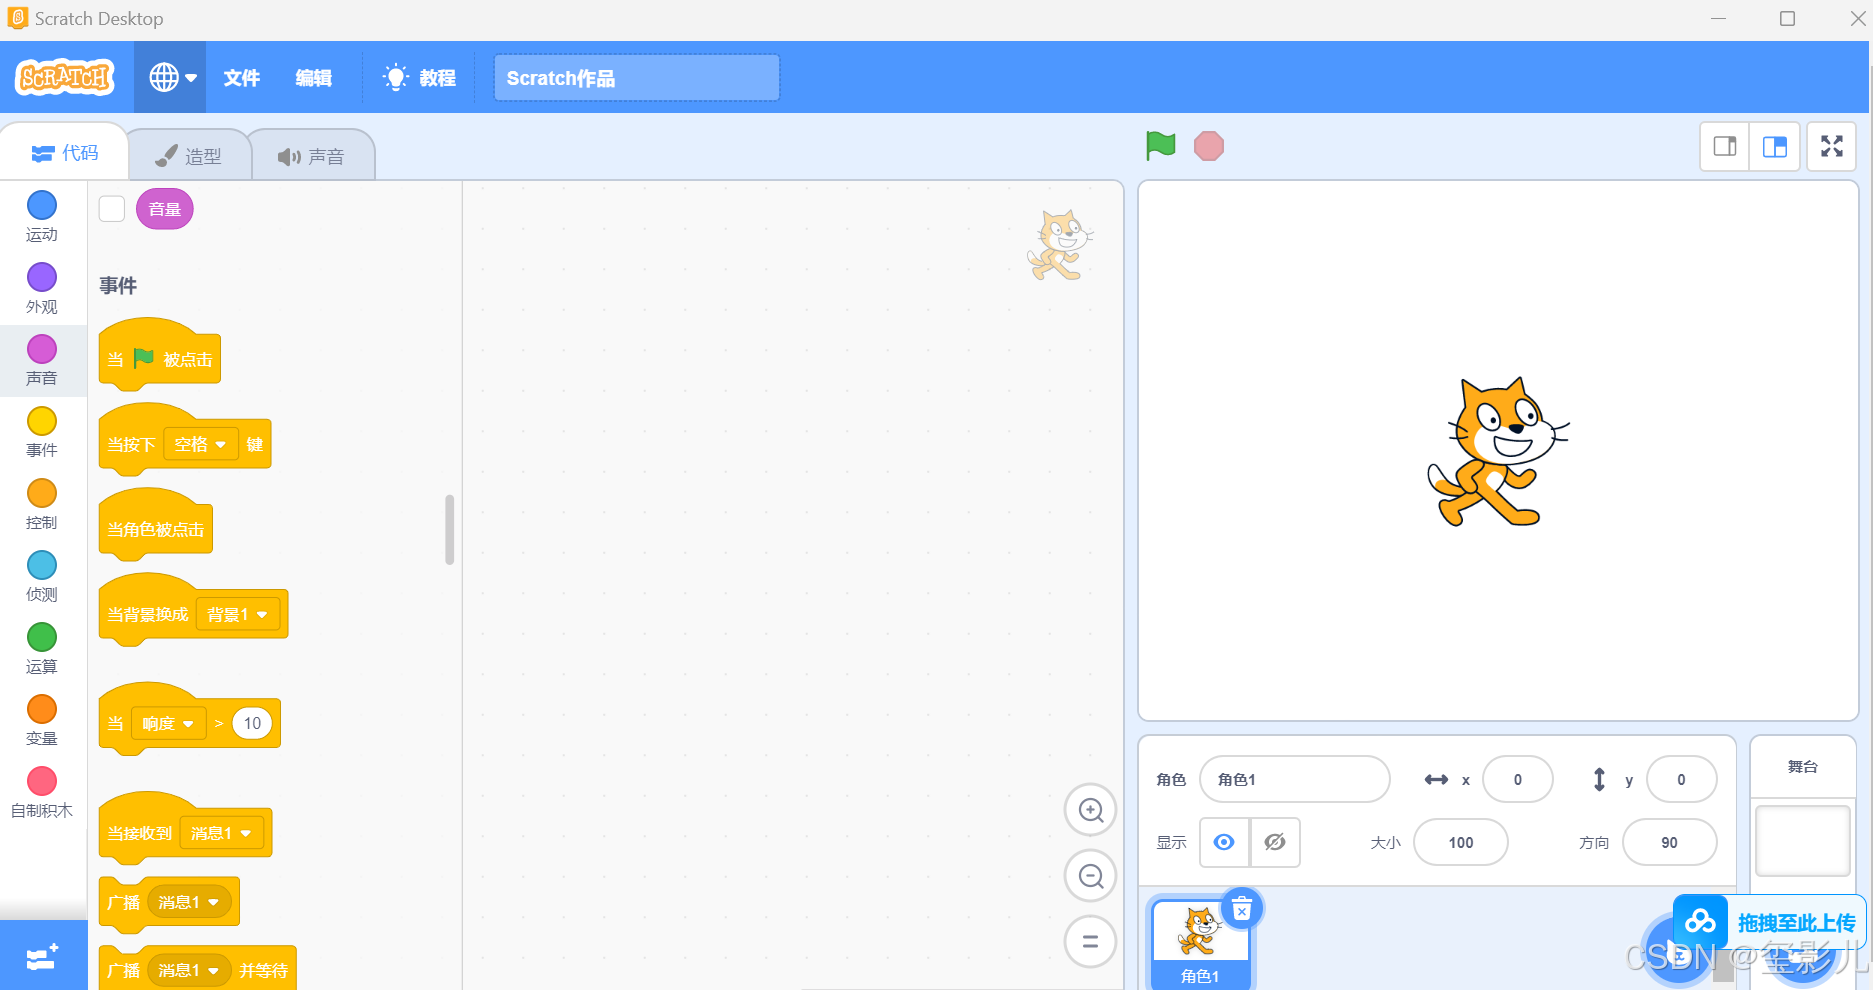Image resolution: width=1873 pixels, height=990 pixels.
Task: Select the 侦测 sensing category
Action: [x=42, y=577]
